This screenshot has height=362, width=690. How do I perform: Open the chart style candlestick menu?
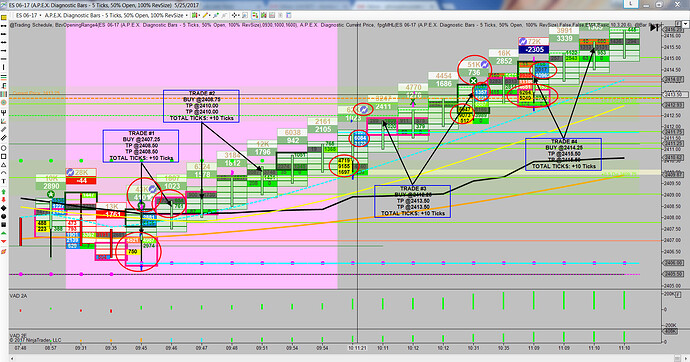click(x=195, y=15)
